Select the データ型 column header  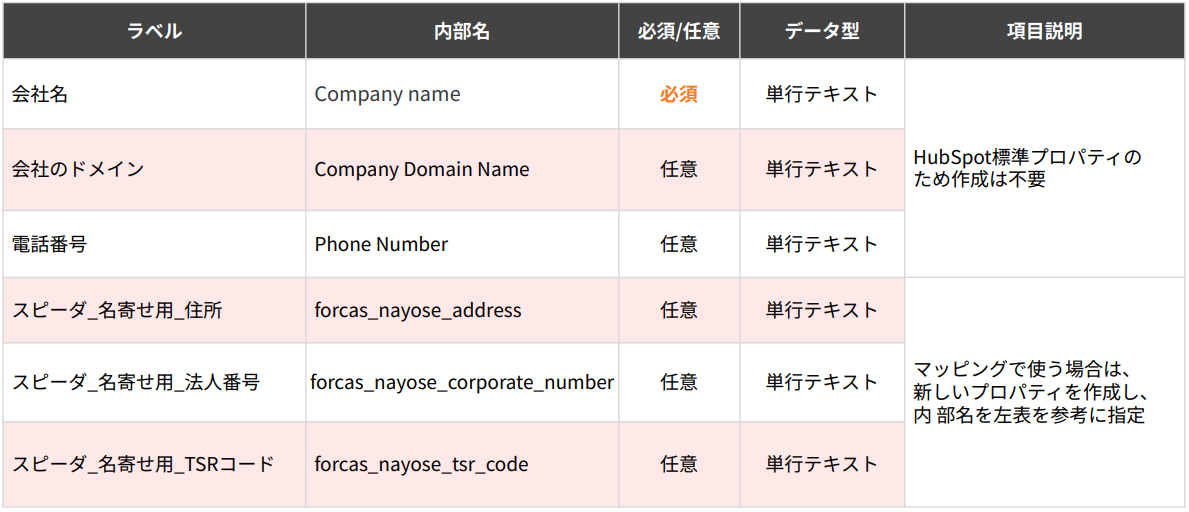click(x=822, y=31)
